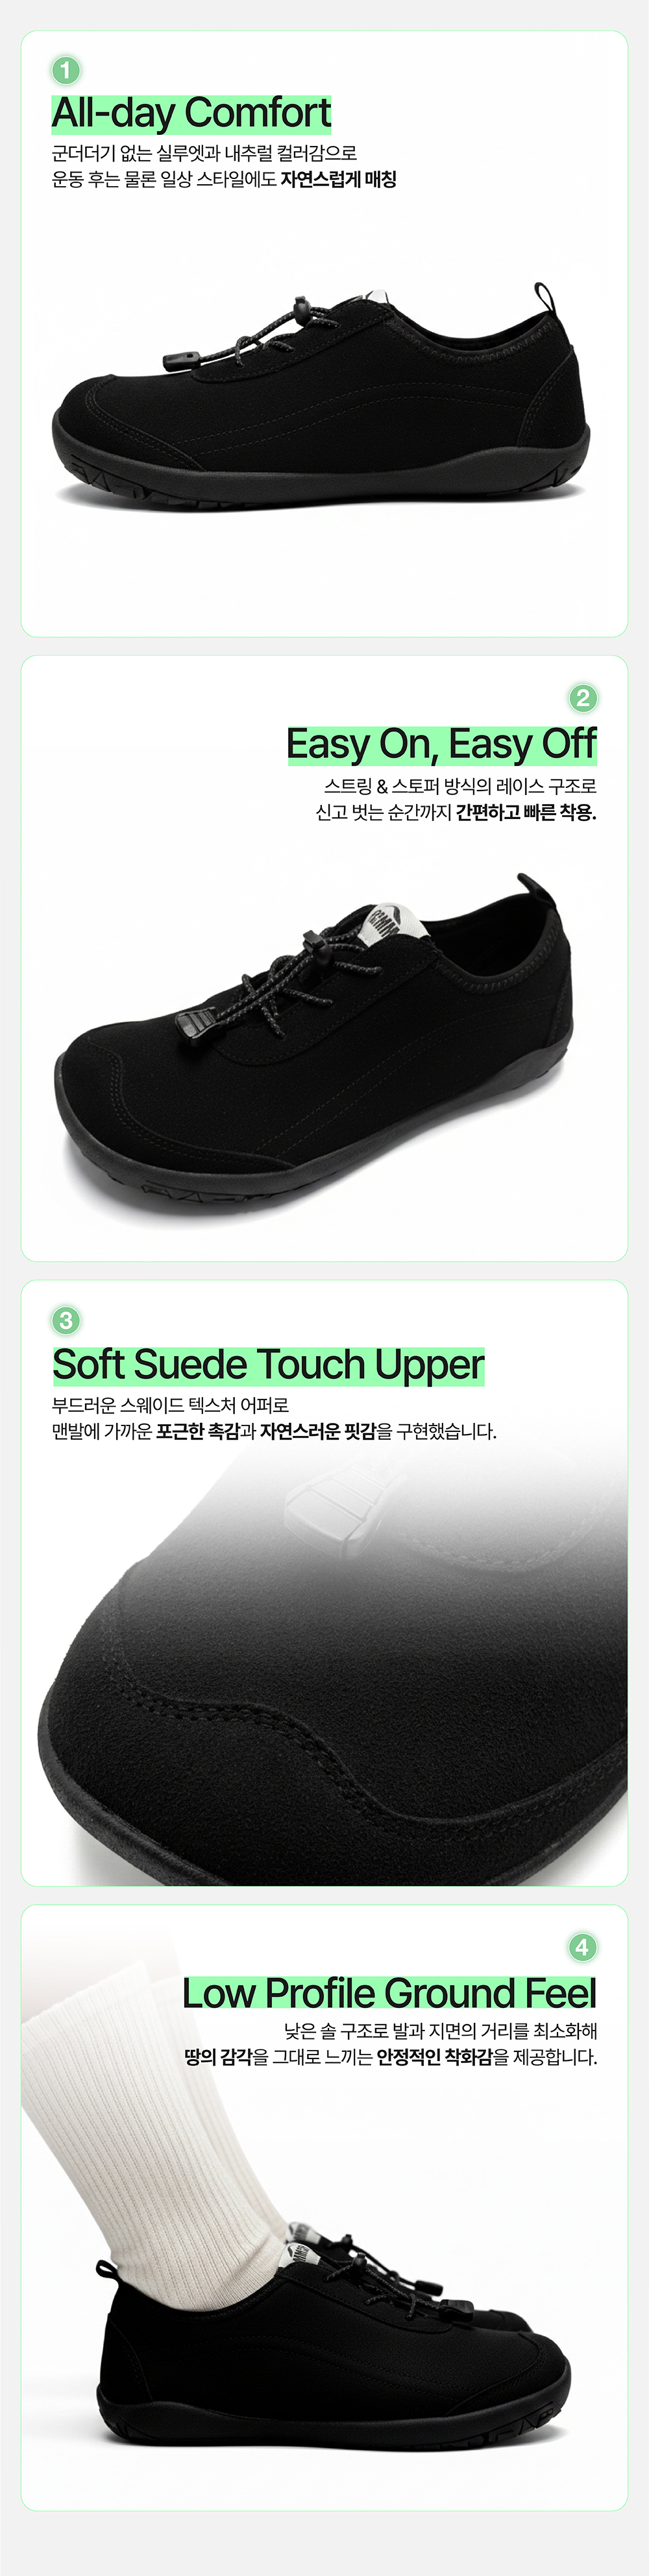Click the Low Profile Ground Feel heading
The width and height of the screenshot is (649, 2576).
389,1993
